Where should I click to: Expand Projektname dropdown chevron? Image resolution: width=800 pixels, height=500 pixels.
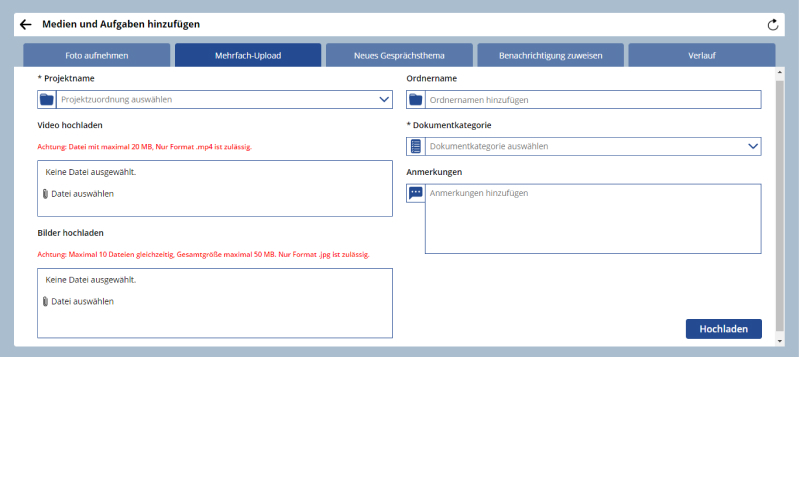[384, 99]
